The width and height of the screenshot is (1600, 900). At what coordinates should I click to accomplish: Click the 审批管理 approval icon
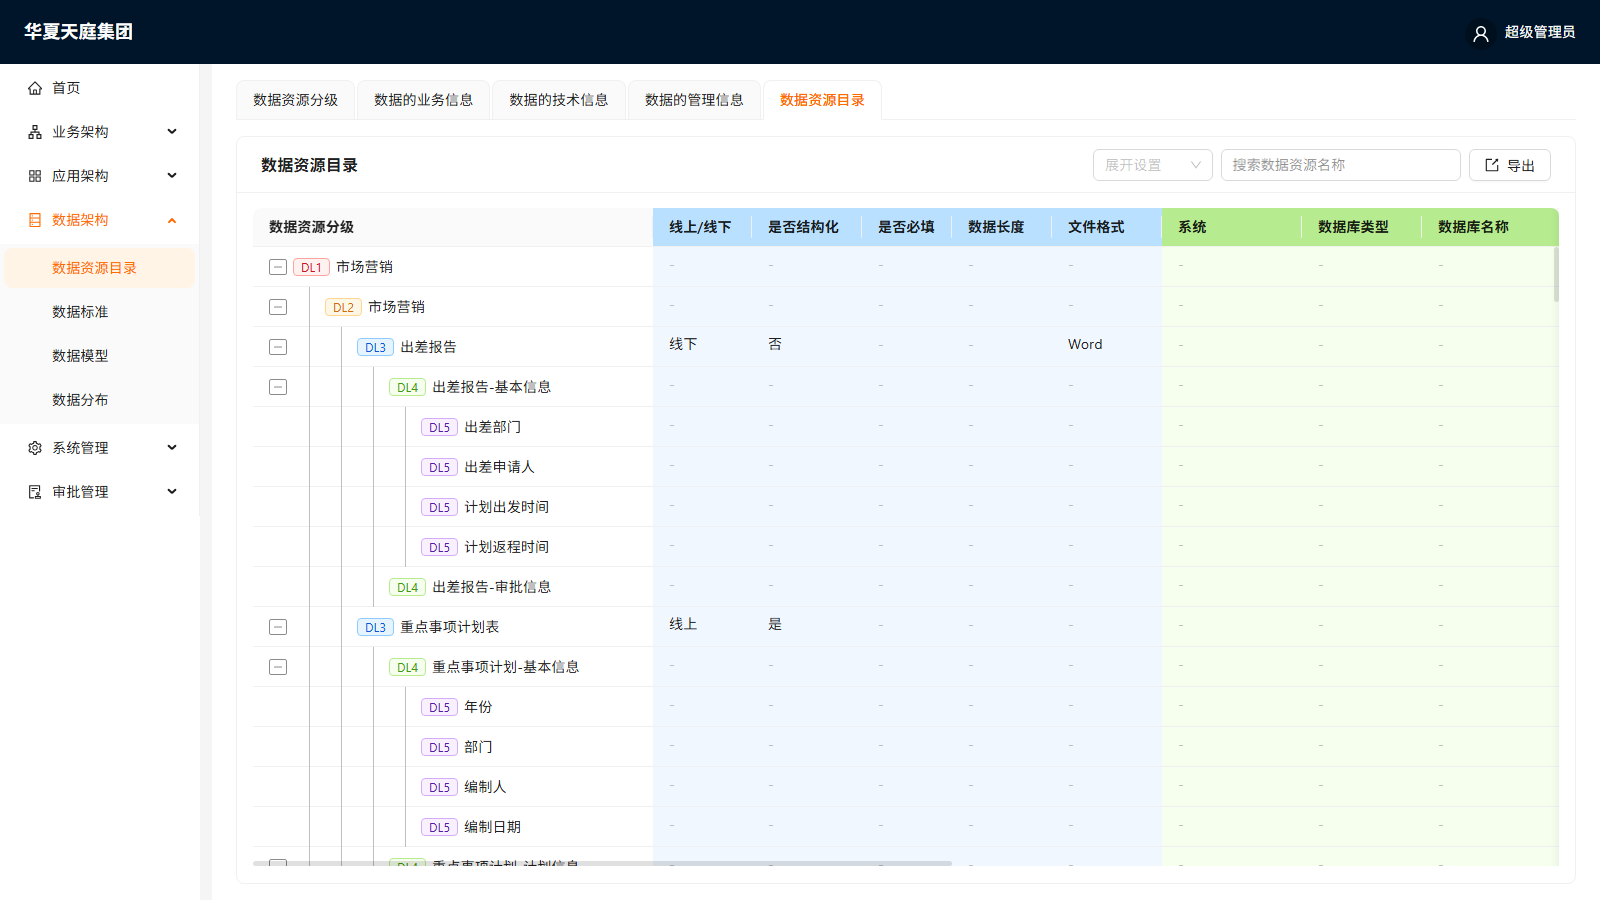pyautogui.click(x=35, y=492)
